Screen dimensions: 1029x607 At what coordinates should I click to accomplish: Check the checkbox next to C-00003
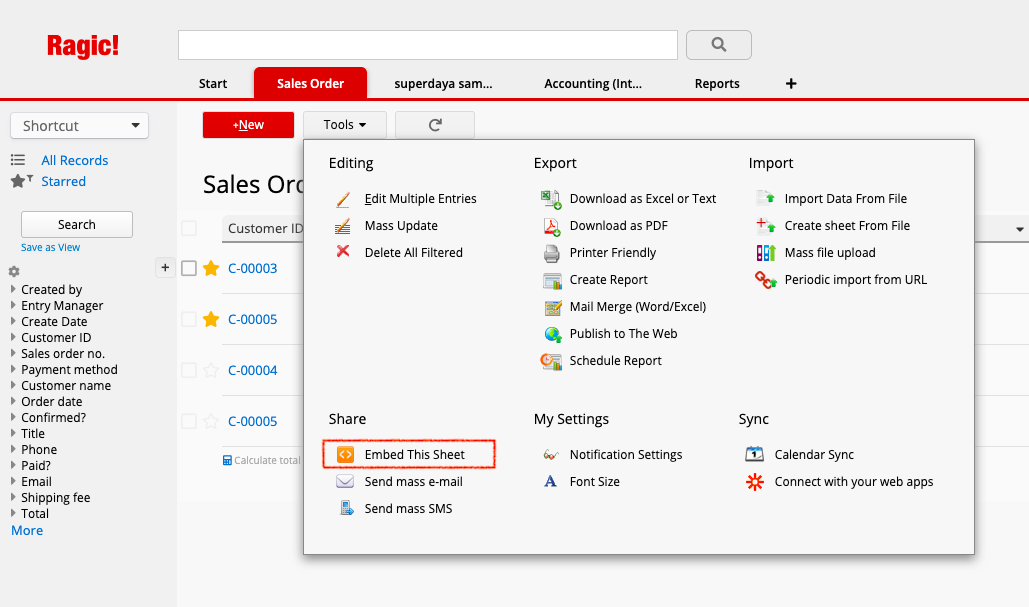click(x=188, y=268)
